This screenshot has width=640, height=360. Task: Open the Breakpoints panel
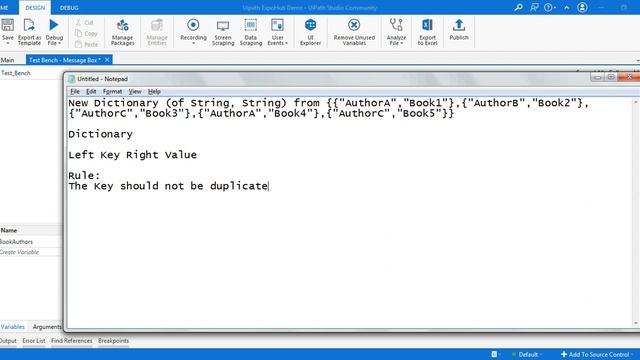pyautogui.click(x=113, y=340)
